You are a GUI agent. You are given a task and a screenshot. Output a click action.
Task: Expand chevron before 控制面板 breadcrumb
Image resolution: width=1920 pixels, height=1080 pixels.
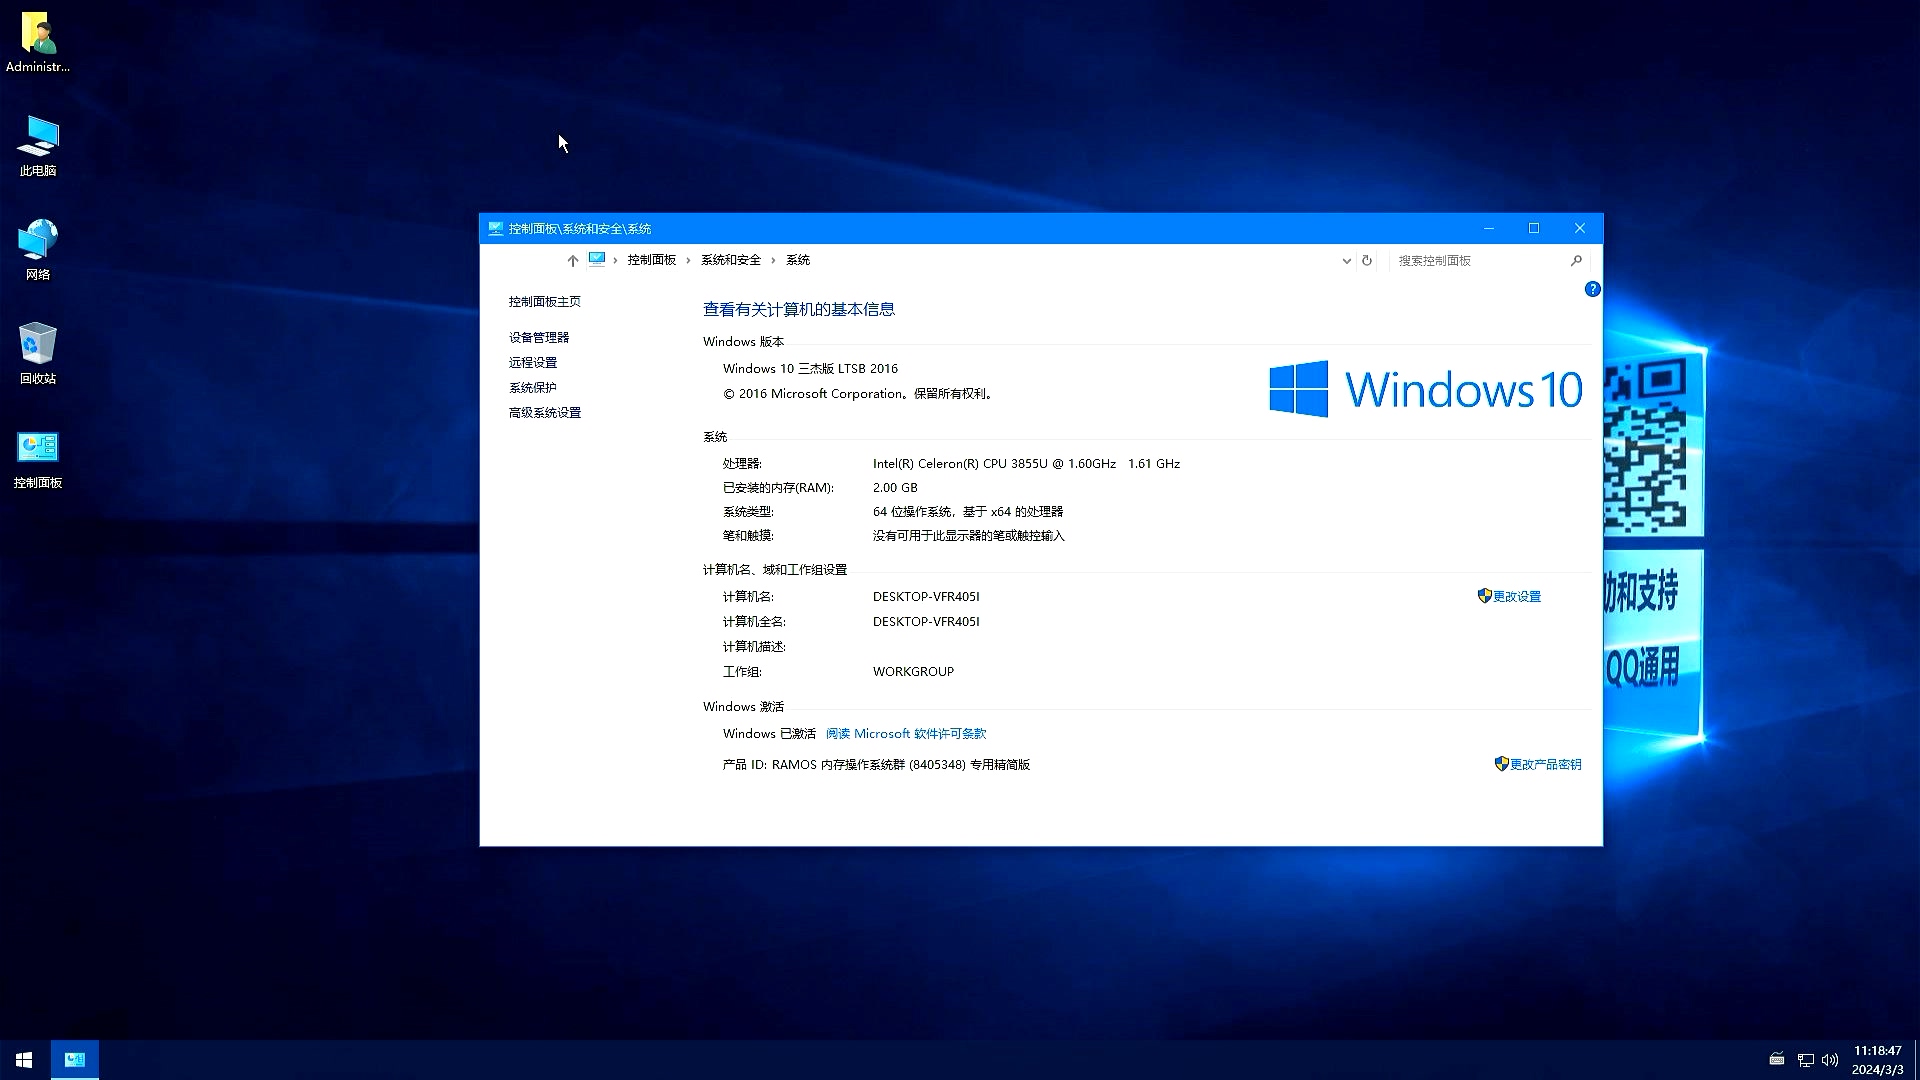coord(615,260)
